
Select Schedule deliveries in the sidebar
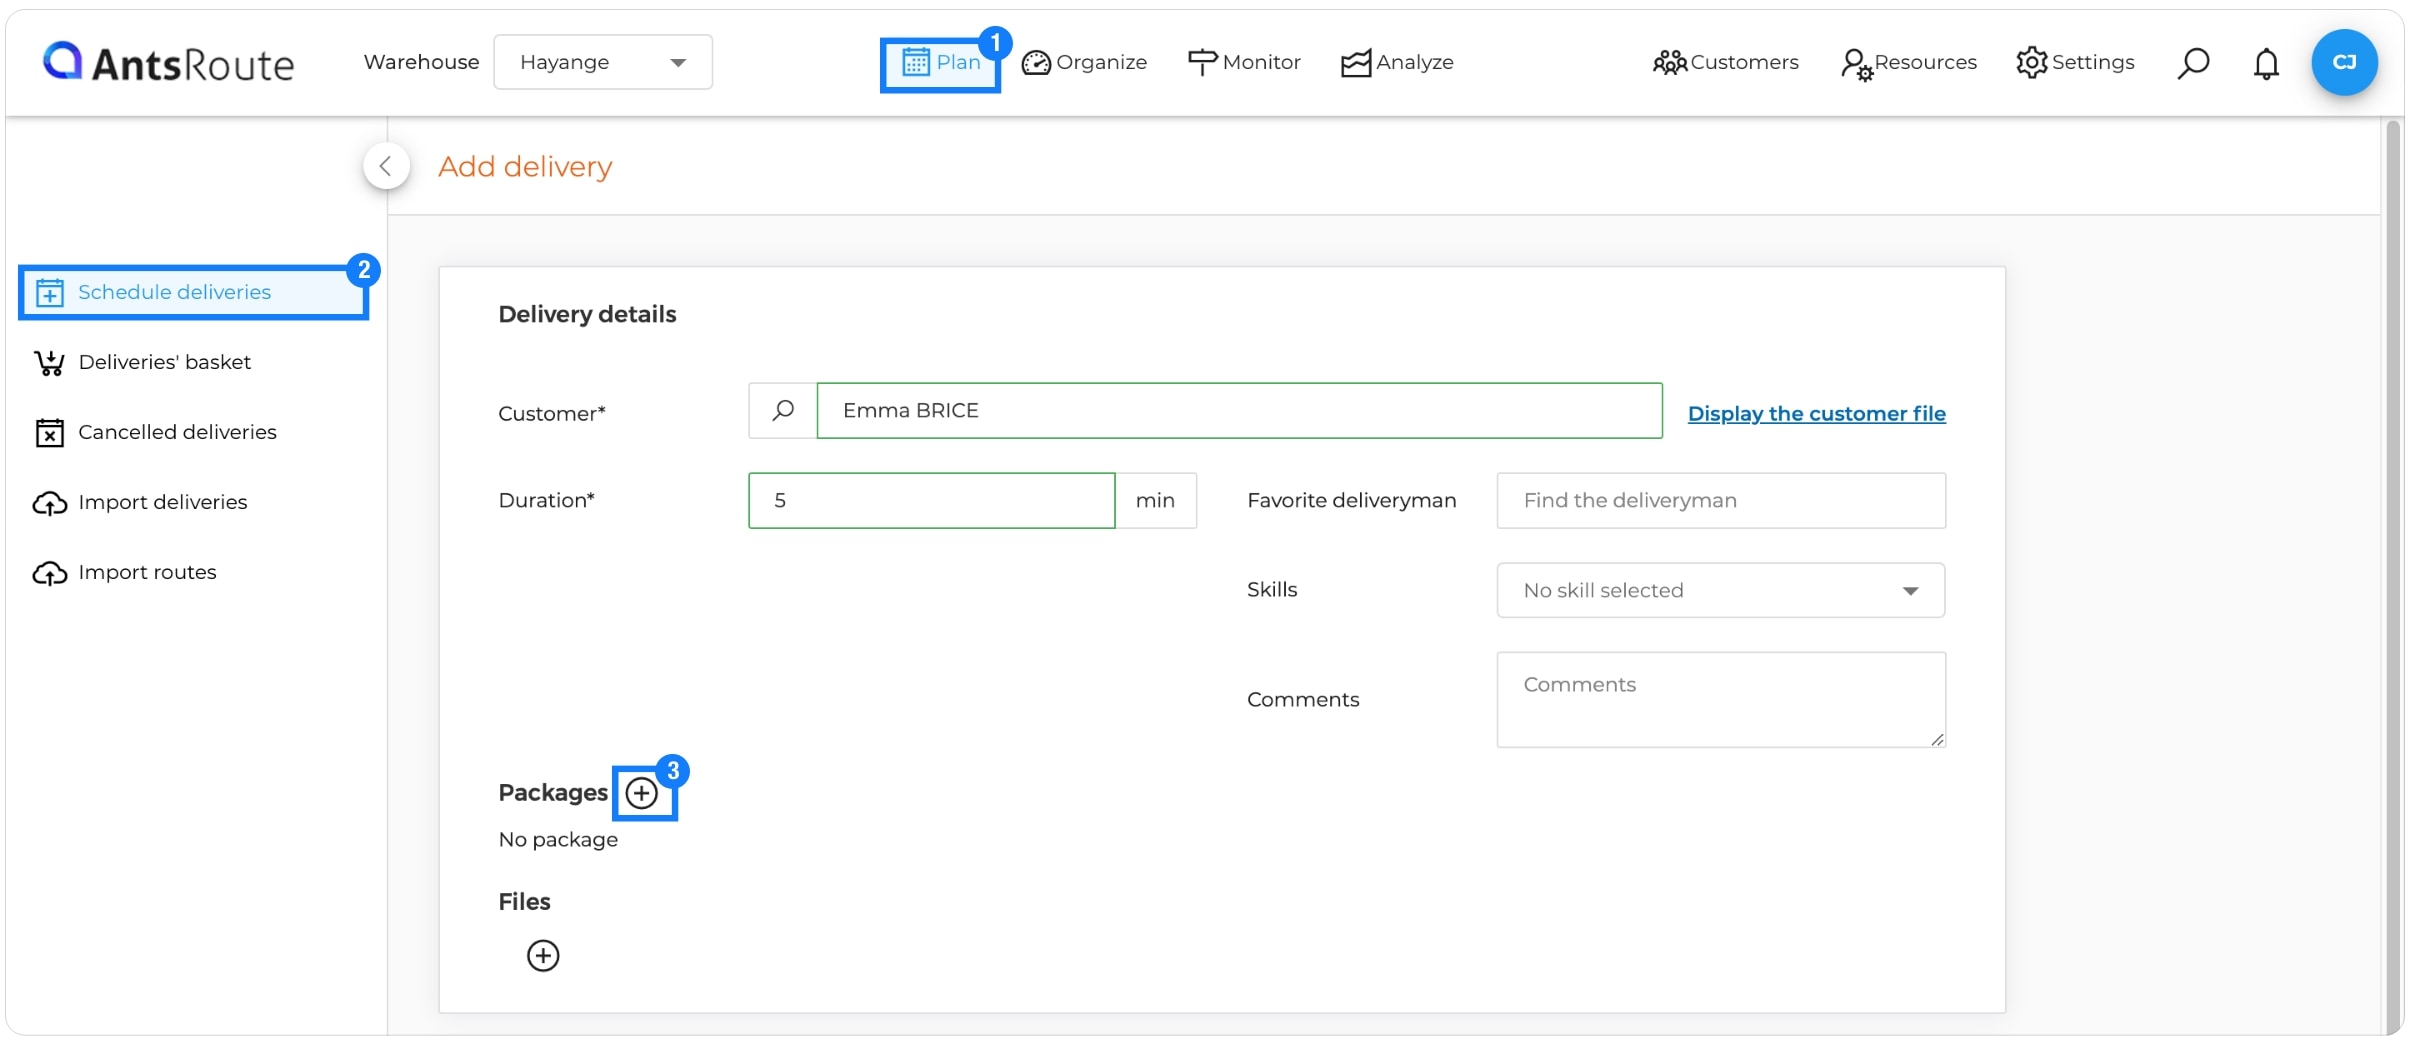(x=194, y=292)
